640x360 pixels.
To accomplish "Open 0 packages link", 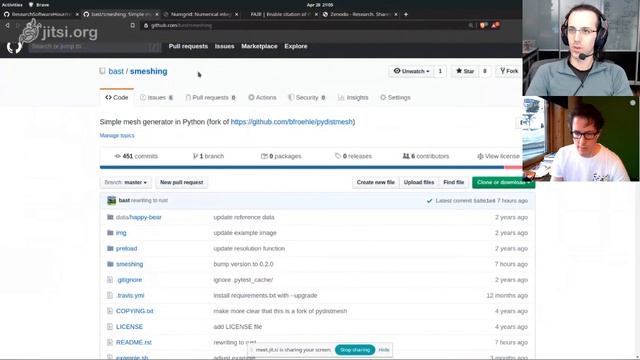I will [281, 156].
